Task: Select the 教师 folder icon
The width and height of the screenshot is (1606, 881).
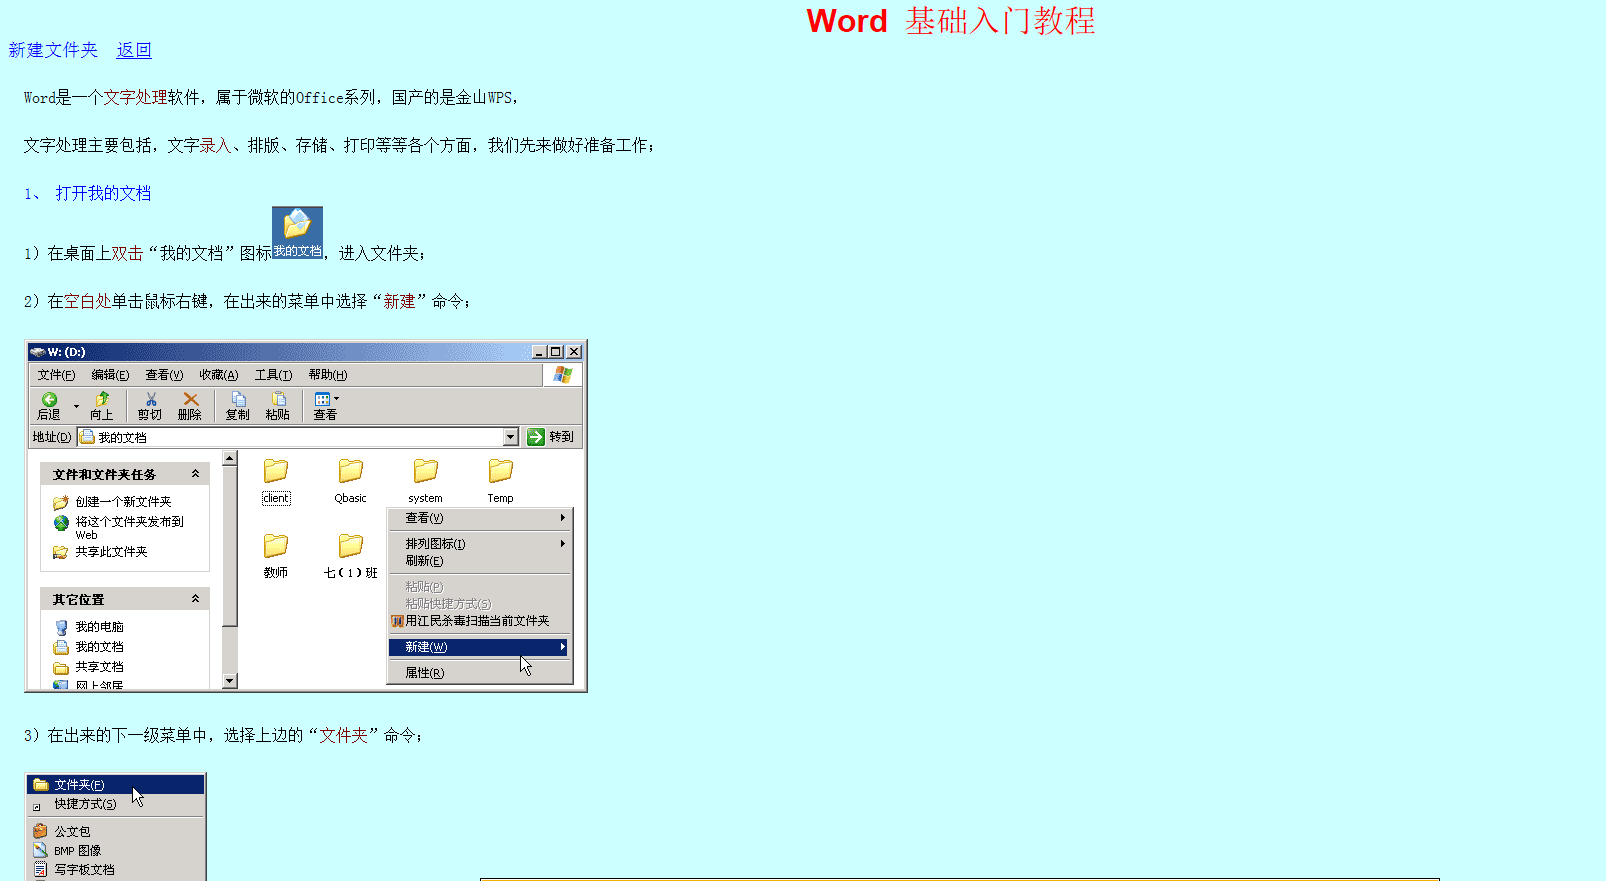Action: (x=276, y=546)
